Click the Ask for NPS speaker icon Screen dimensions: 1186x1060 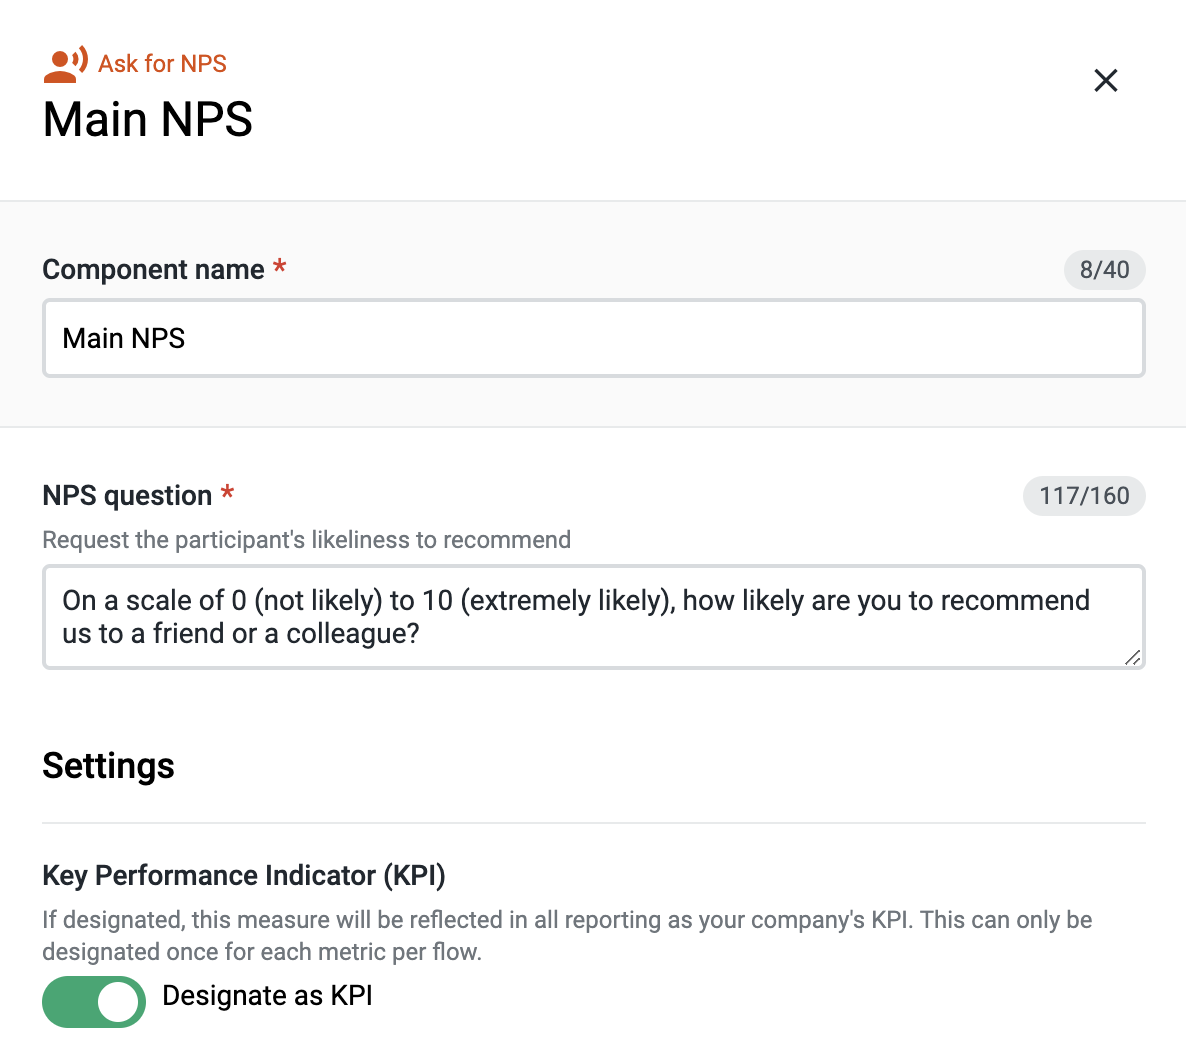point(65,64)
